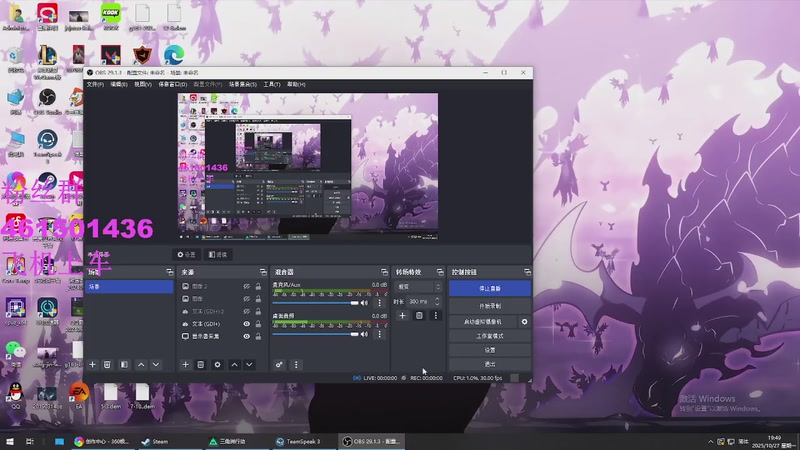
Task: Toggle lock on 图像 source
Action: [258, 299]
